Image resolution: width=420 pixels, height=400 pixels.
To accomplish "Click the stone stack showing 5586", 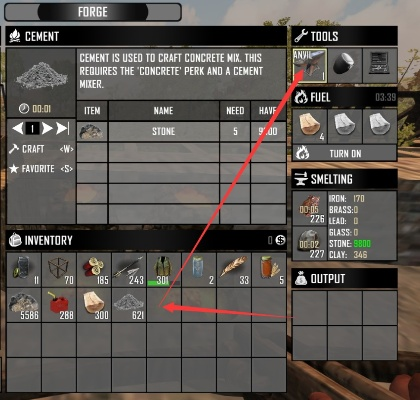I will [x=24, y=305].
